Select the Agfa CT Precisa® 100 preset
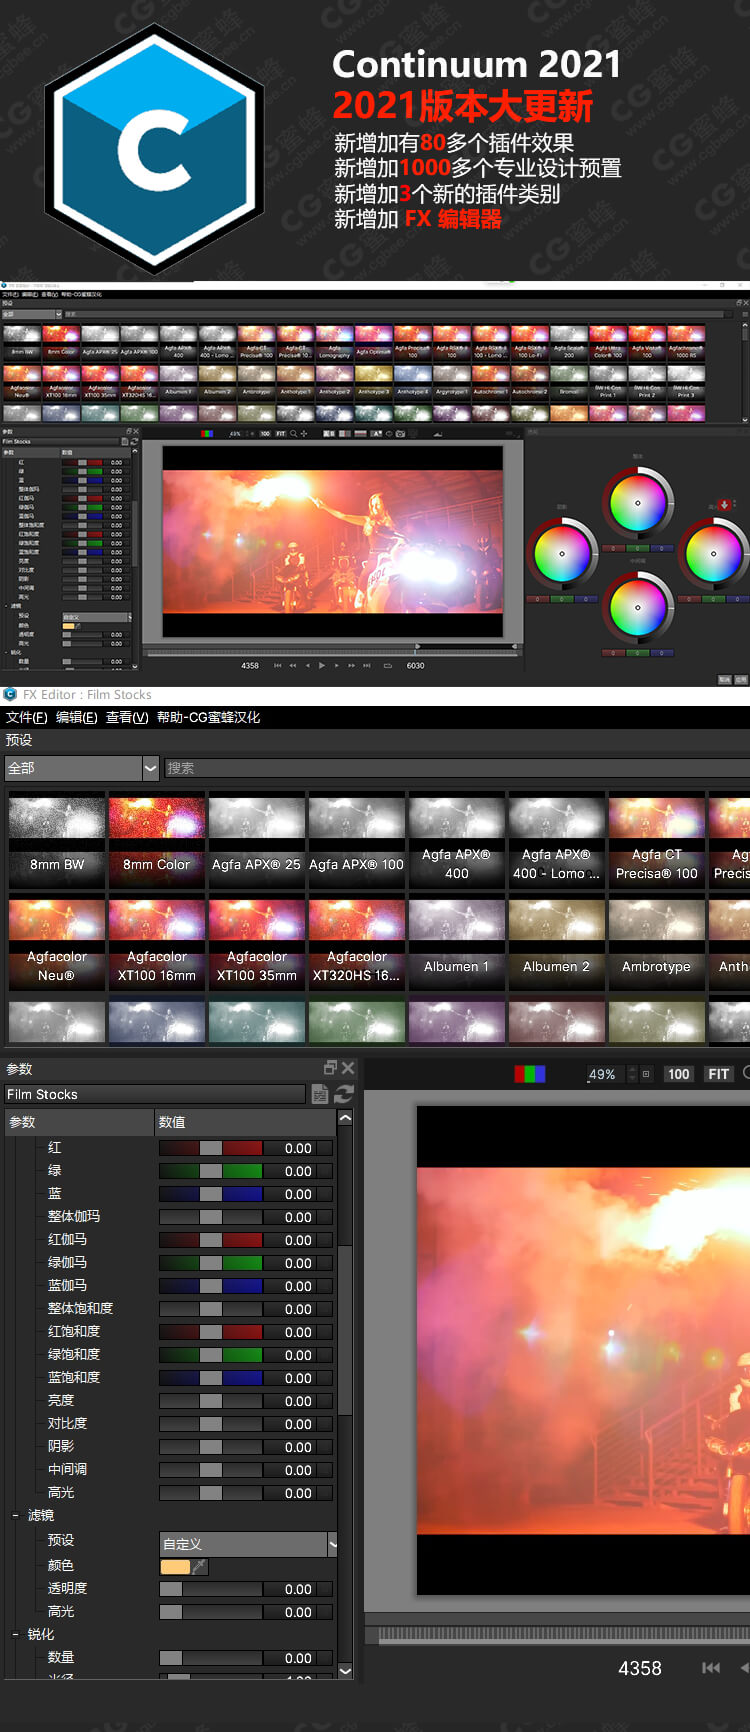The height and width of the screenshot is (1732, 750). coord(657,840)
